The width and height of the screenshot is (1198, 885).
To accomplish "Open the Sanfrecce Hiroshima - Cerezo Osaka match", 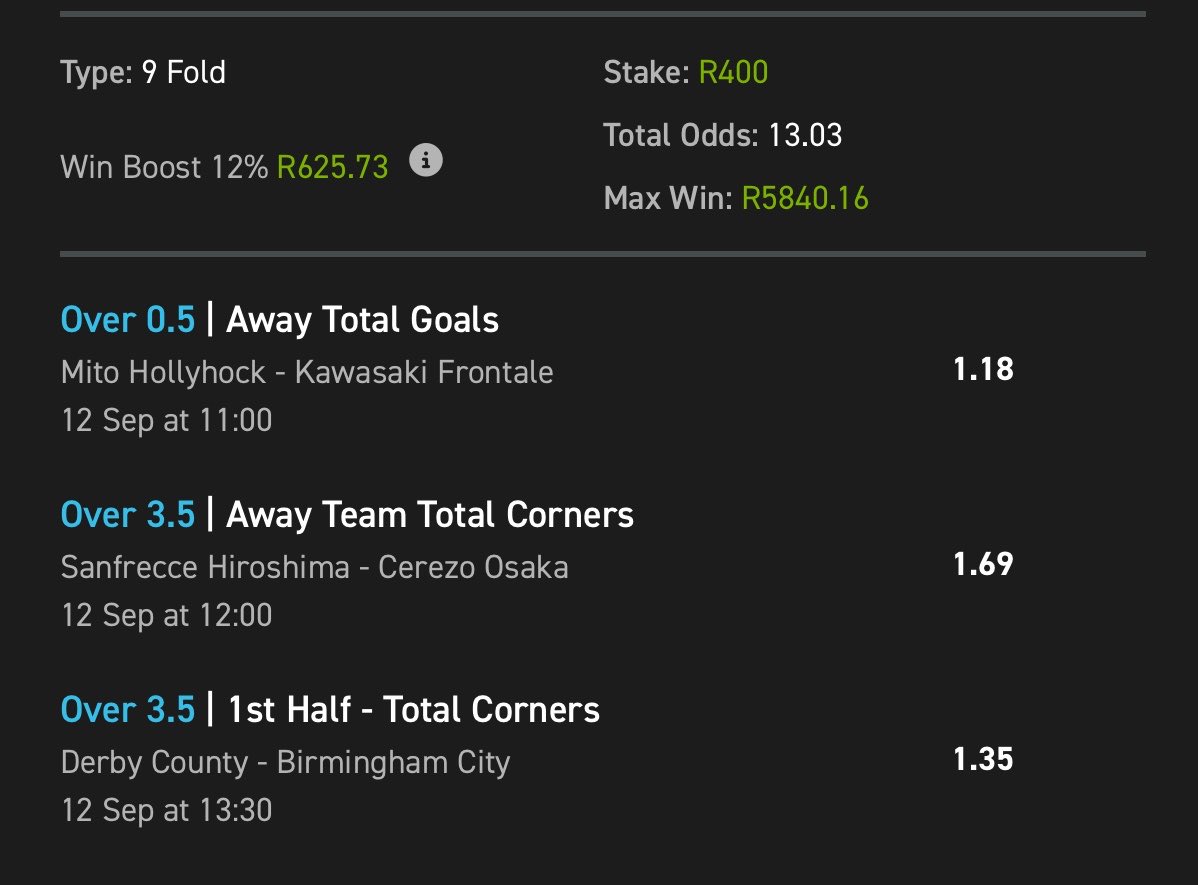I will (315, 567).
